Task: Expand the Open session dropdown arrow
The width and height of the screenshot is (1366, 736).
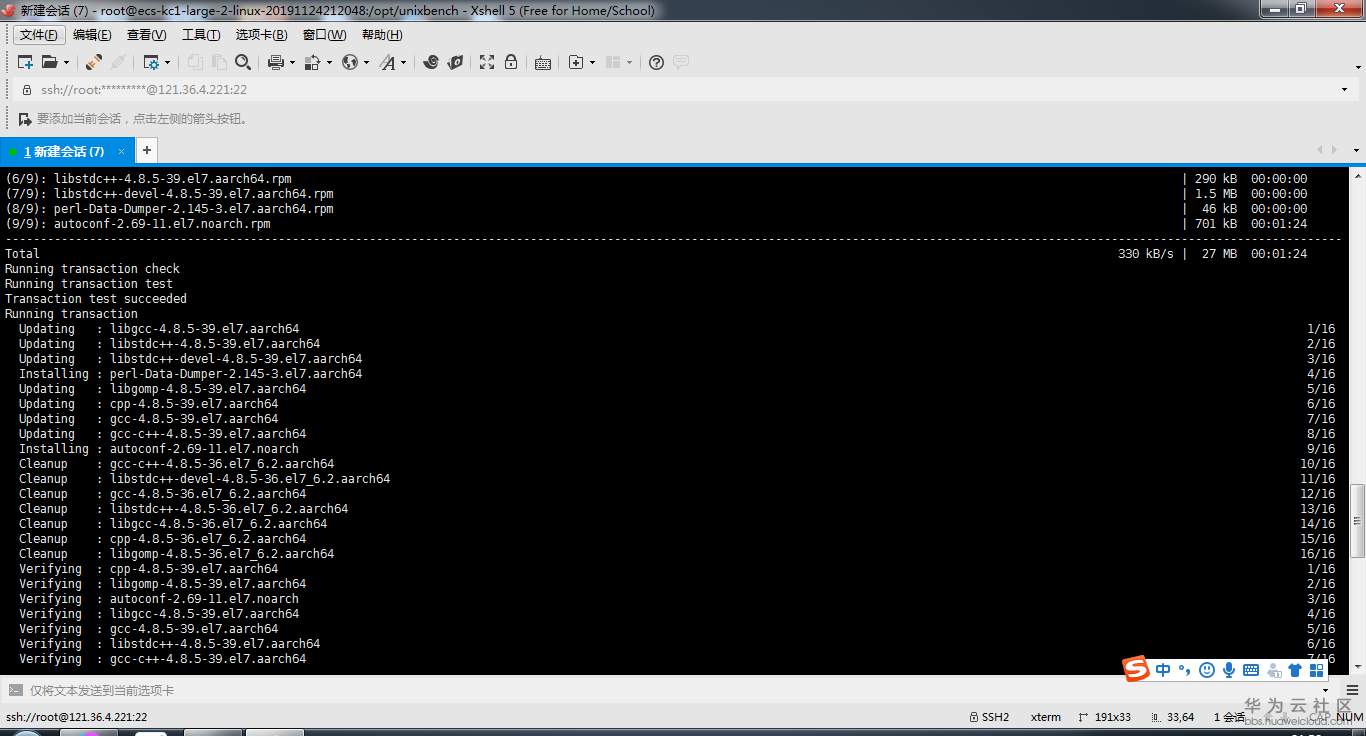Action: click(65, 62)
